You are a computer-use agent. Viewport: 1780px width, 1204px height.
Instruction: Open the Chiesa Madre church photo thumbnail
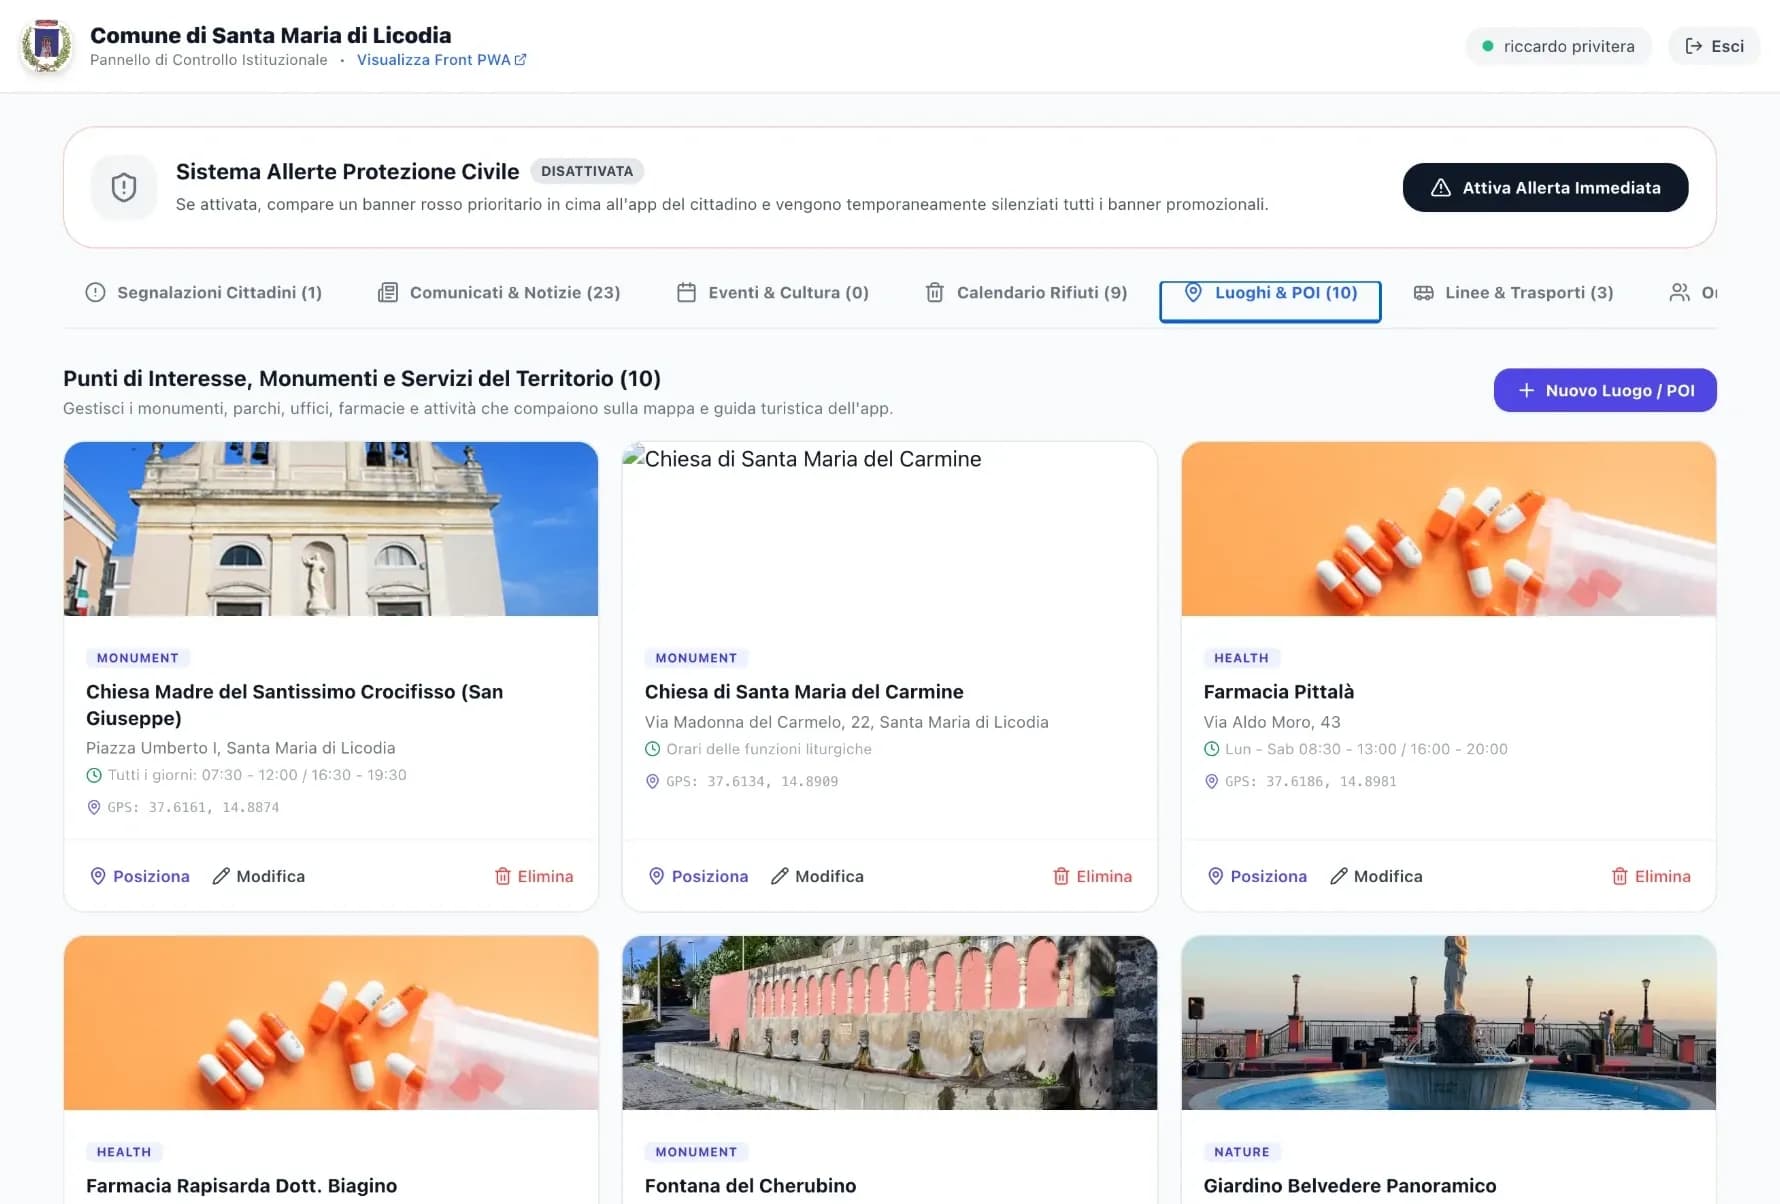click(331, 529)
